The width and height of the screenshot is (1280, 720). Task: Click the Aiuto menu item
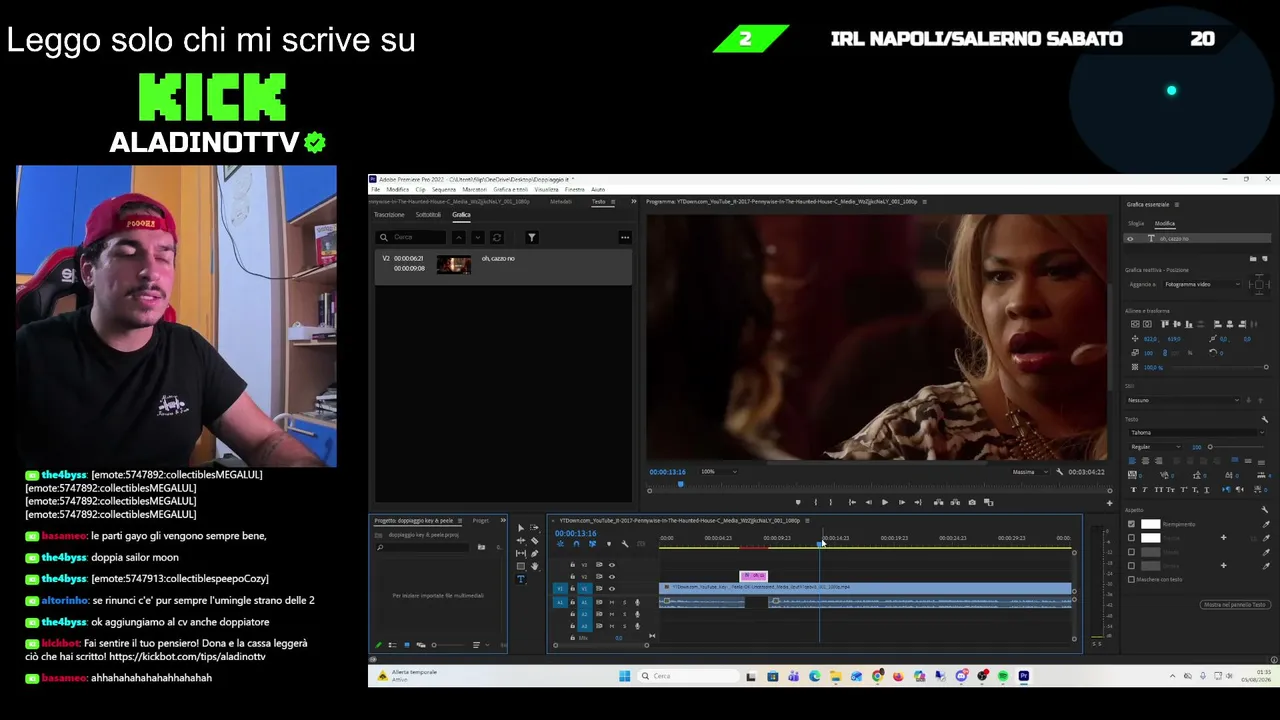click(x=598, y=189)
